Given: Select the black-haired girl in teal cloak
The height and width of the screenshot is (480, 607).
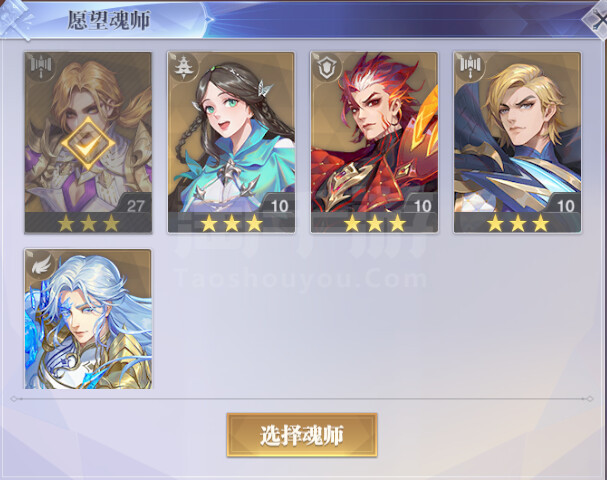Looking at the screenshot, I should pos(231,142).
